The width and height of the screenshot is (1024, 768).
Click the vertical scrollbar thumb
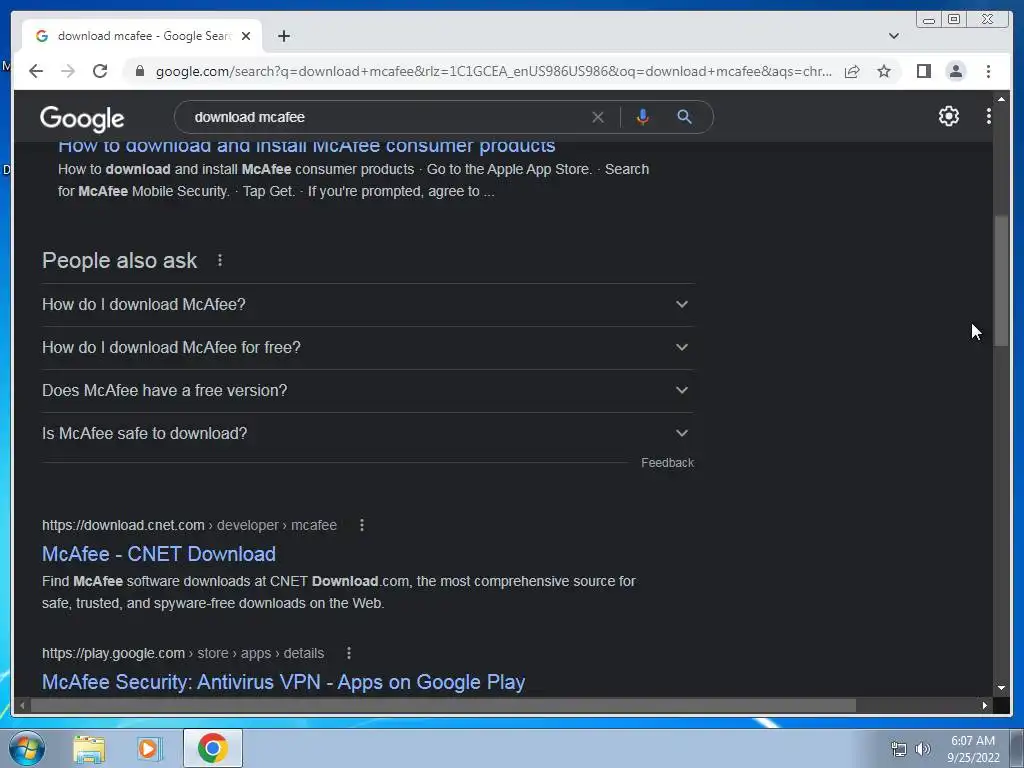[x=1000, y=281]
